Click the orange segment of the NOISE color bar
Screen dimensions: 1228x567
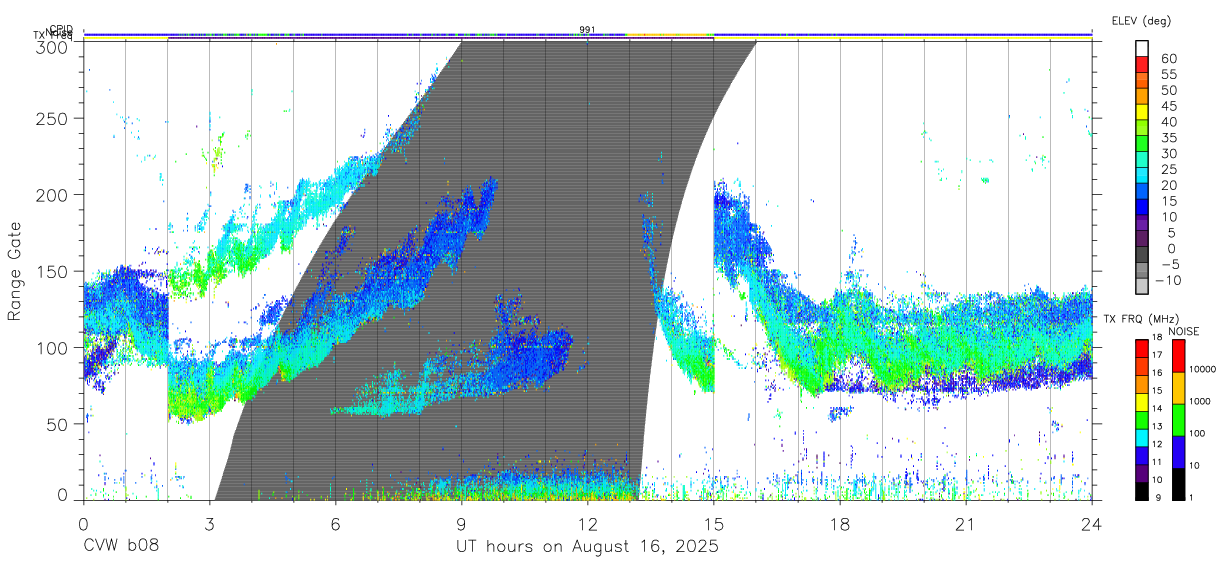(x=1177, y=388)
